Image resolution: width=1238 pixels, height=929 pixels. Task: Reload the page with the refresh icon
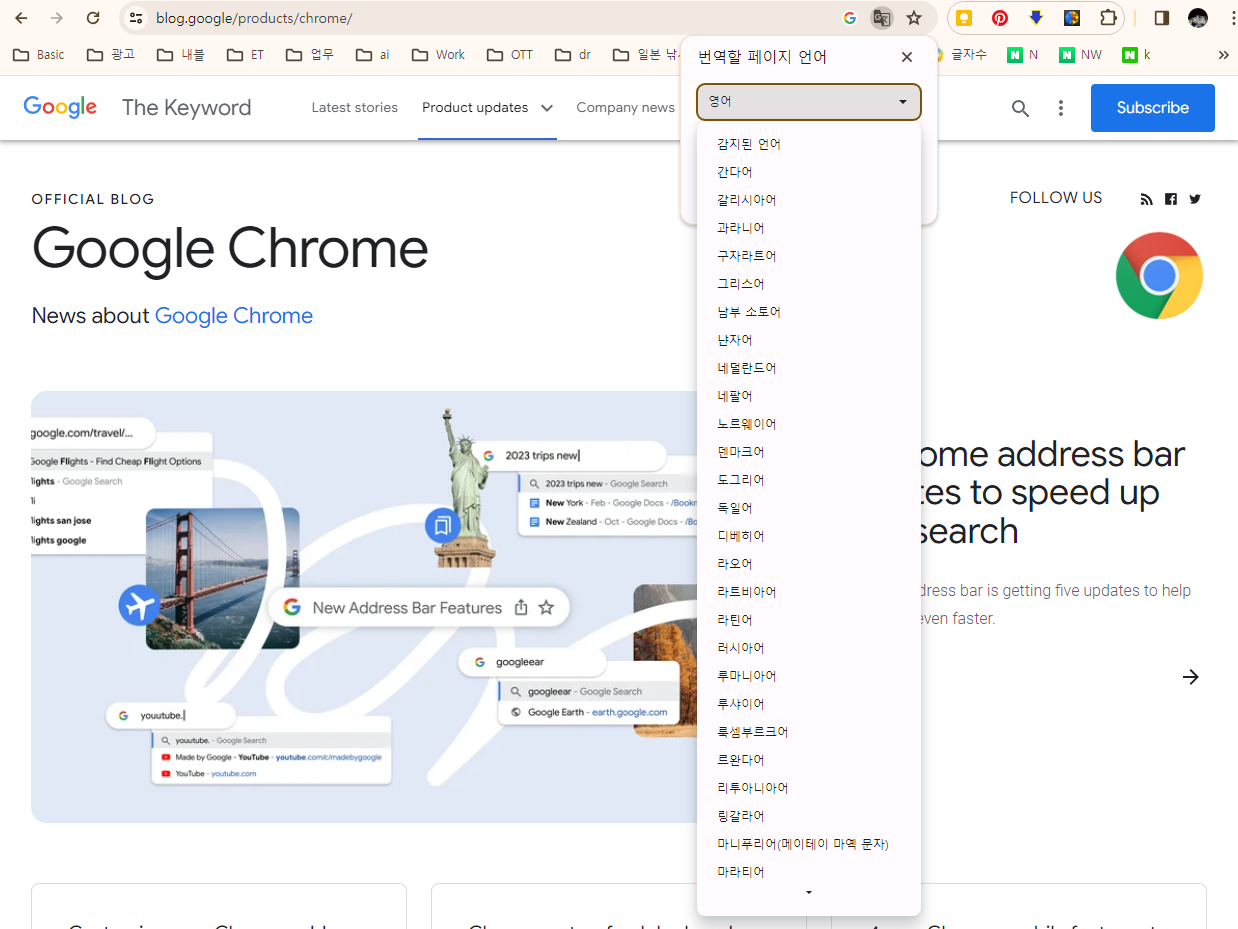[93, 18]
